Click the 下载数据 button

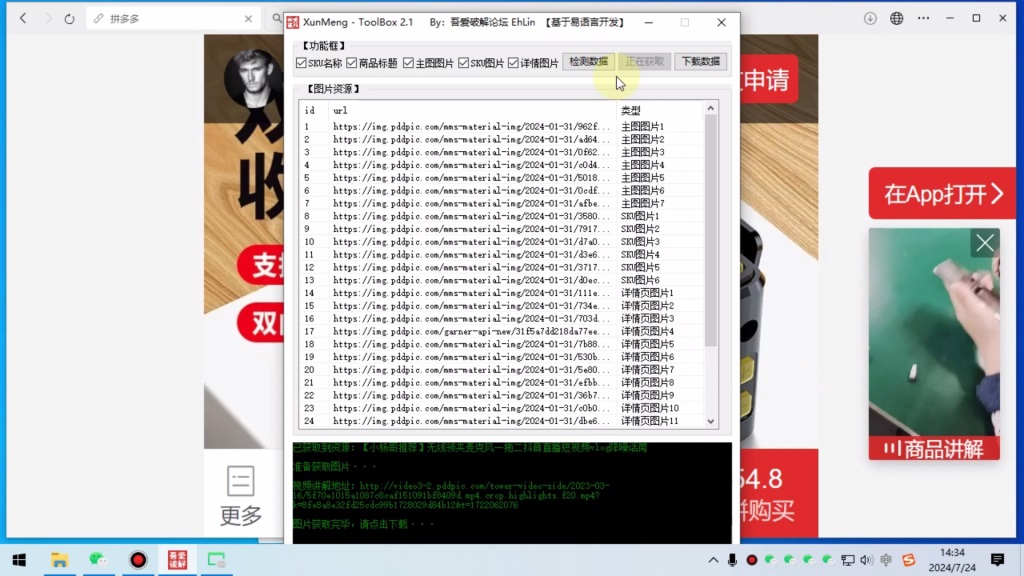[x=701, y=61]
